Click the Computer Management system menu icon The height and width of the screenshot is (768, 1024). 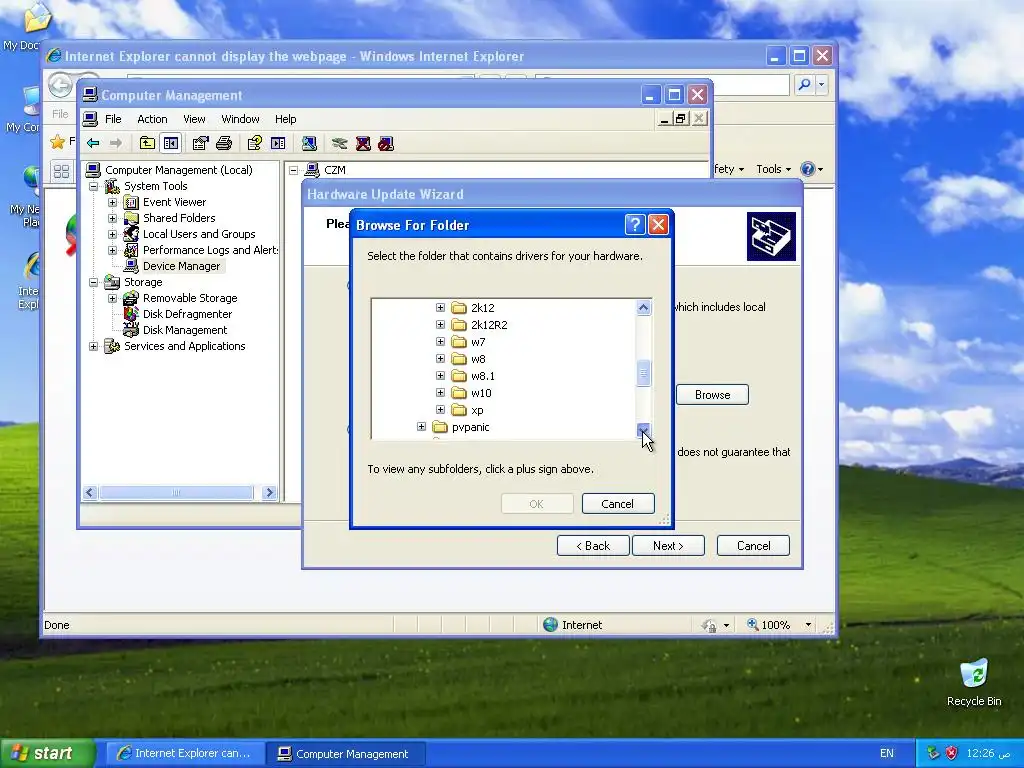click(x=89, y=95)
